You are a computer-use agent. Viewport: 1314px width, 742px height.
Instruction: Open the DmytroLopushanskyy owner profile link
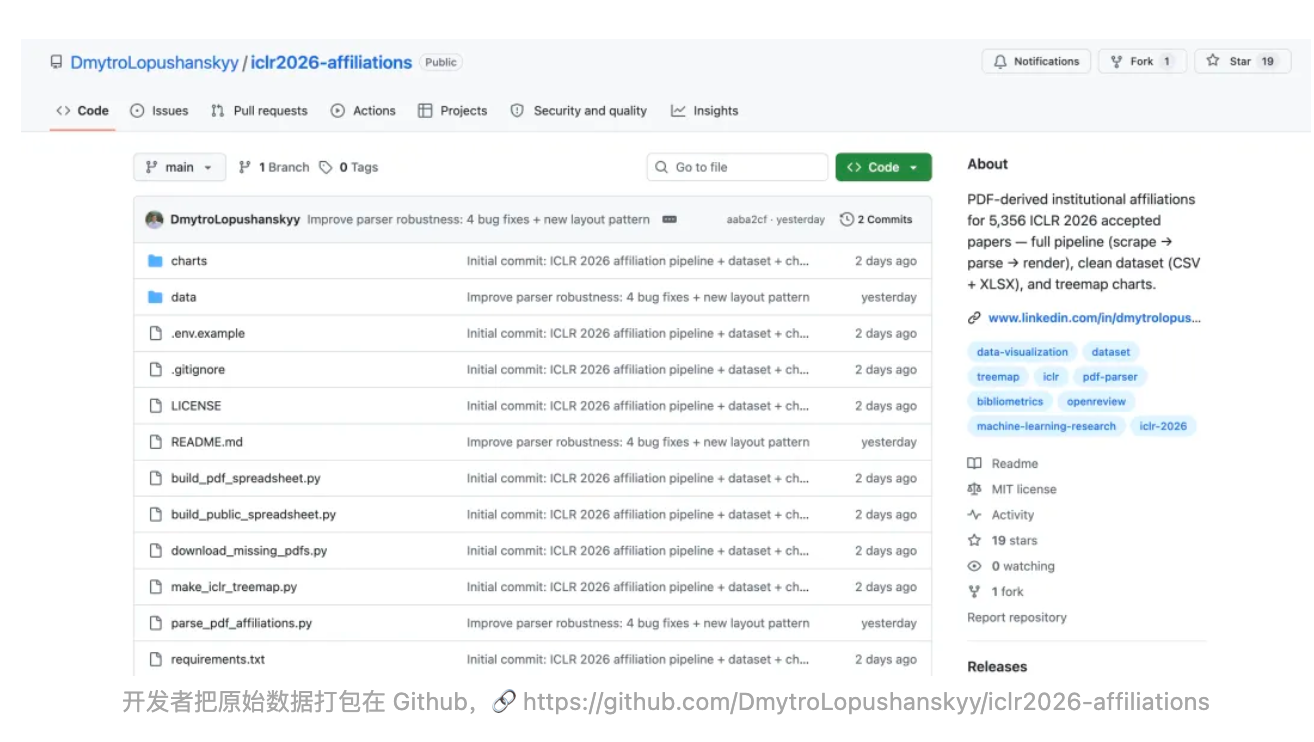click(154, 62)
